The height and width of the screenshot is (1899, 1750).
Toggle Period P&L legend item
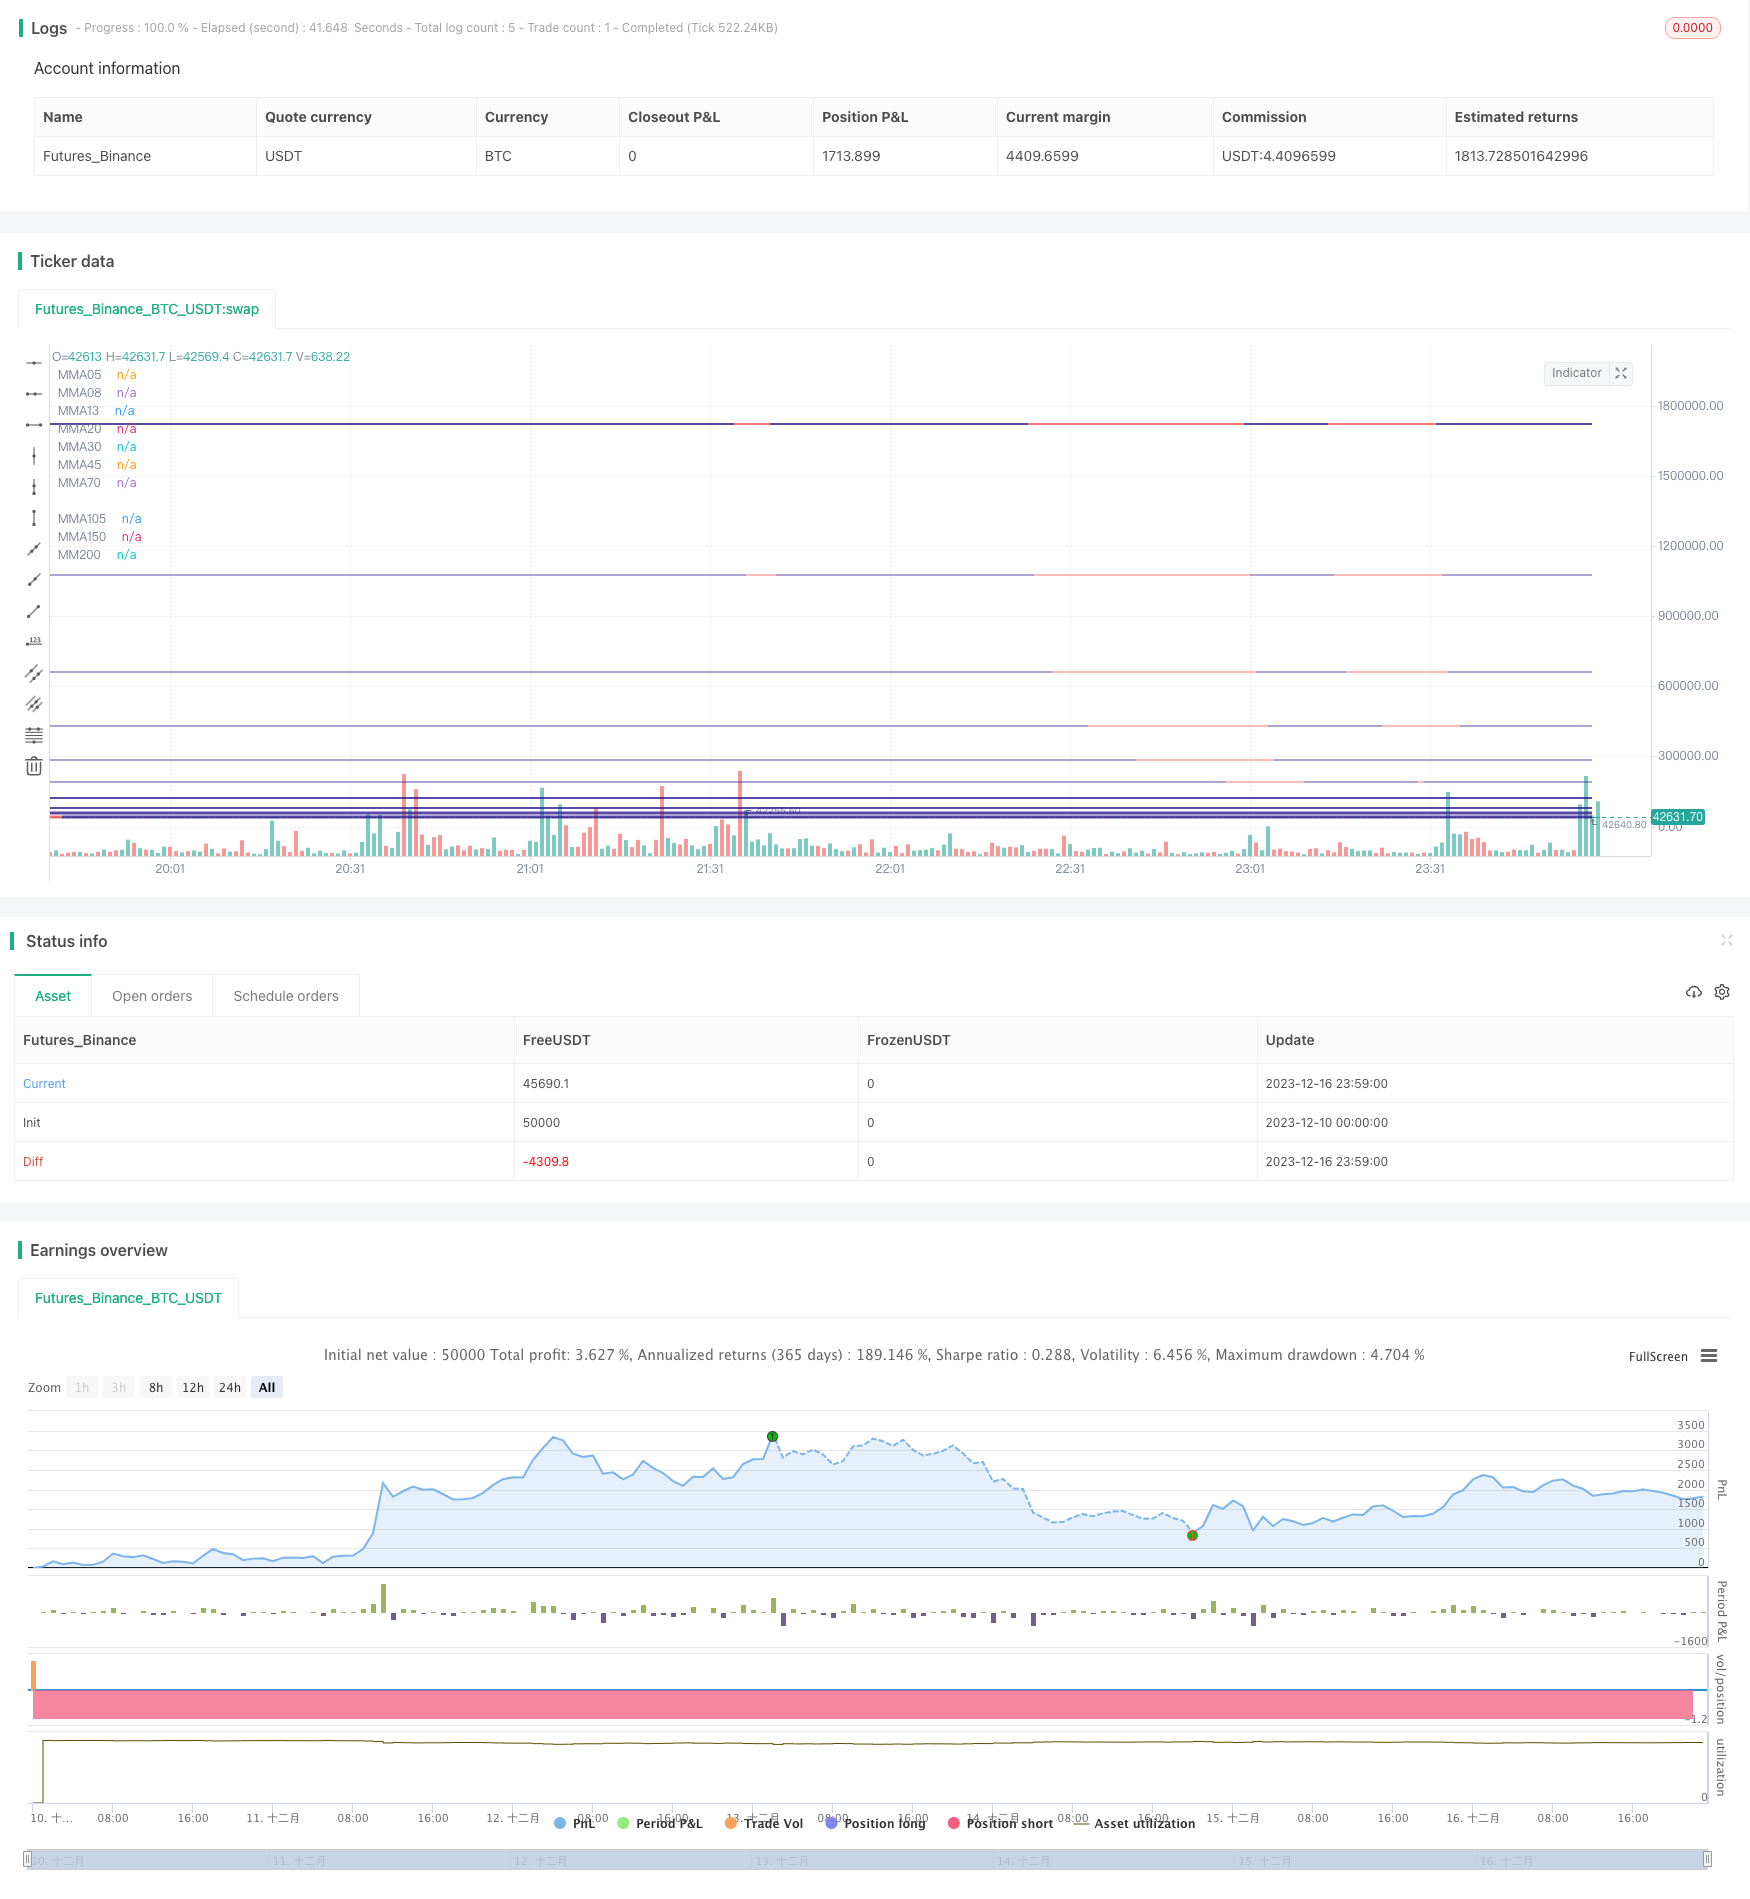pos(660,1823)
